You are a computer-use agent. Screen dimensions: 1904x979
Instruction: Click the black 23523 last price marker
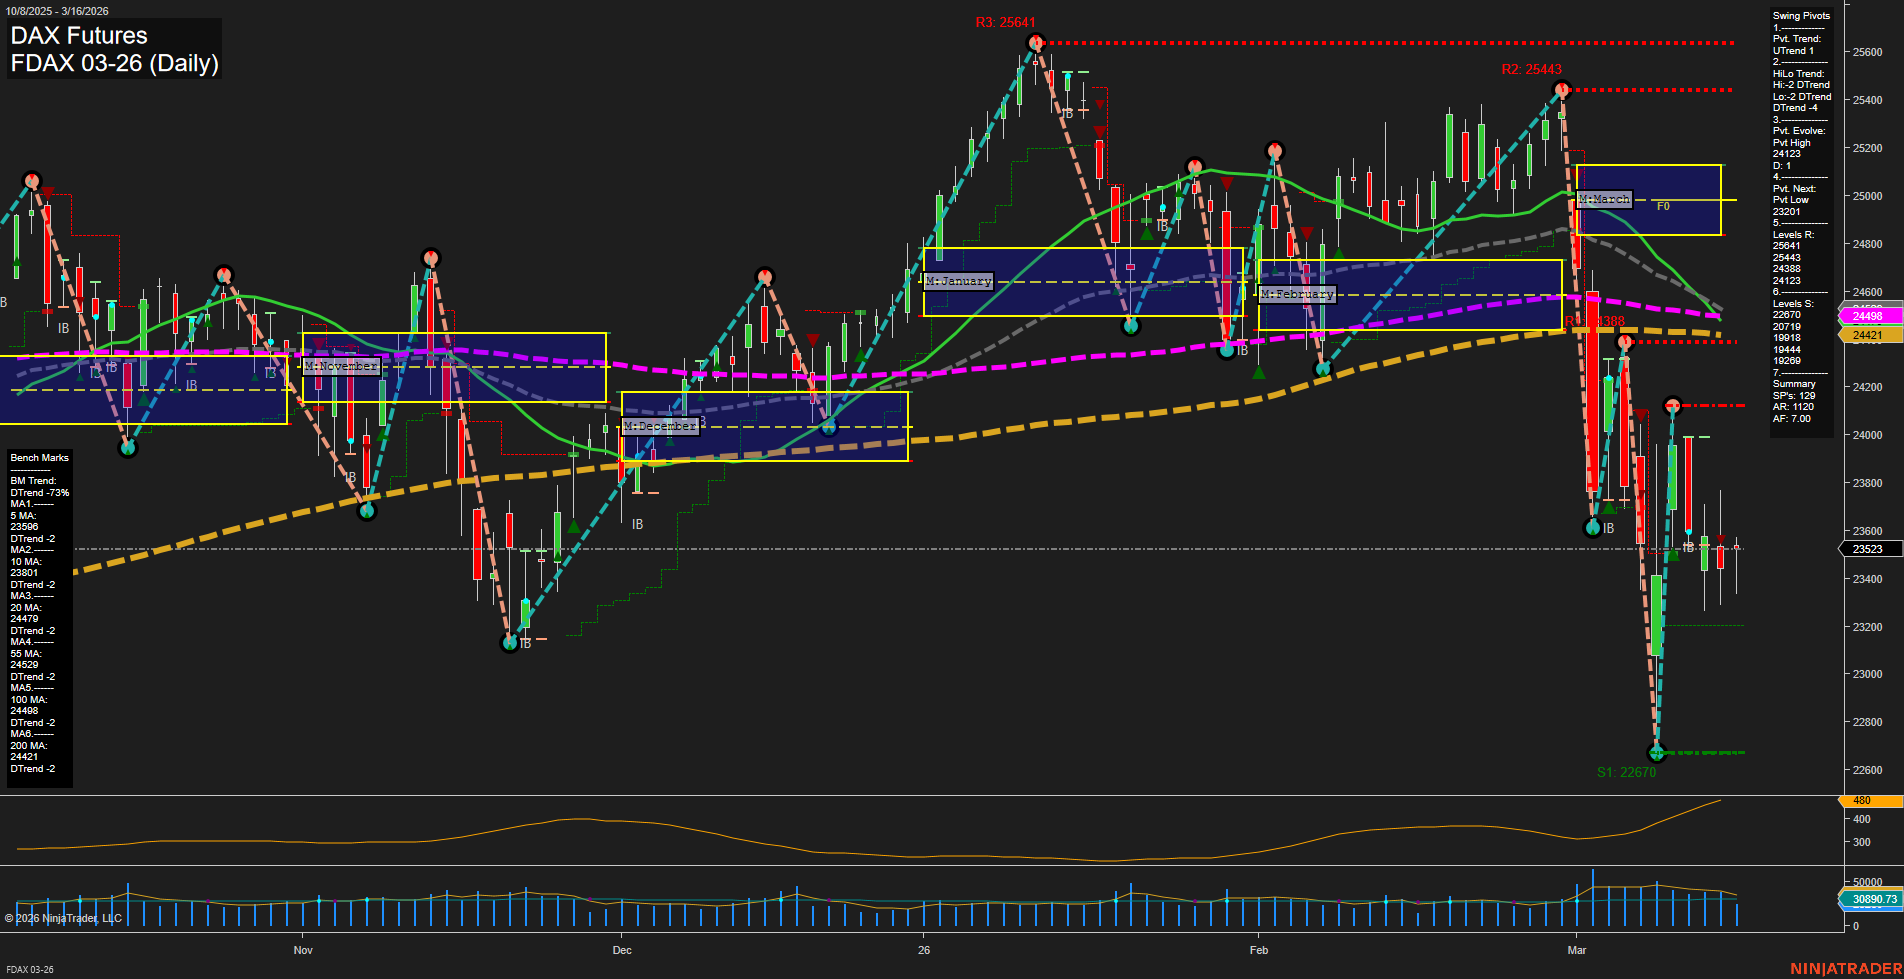(x=1869, y=549)
